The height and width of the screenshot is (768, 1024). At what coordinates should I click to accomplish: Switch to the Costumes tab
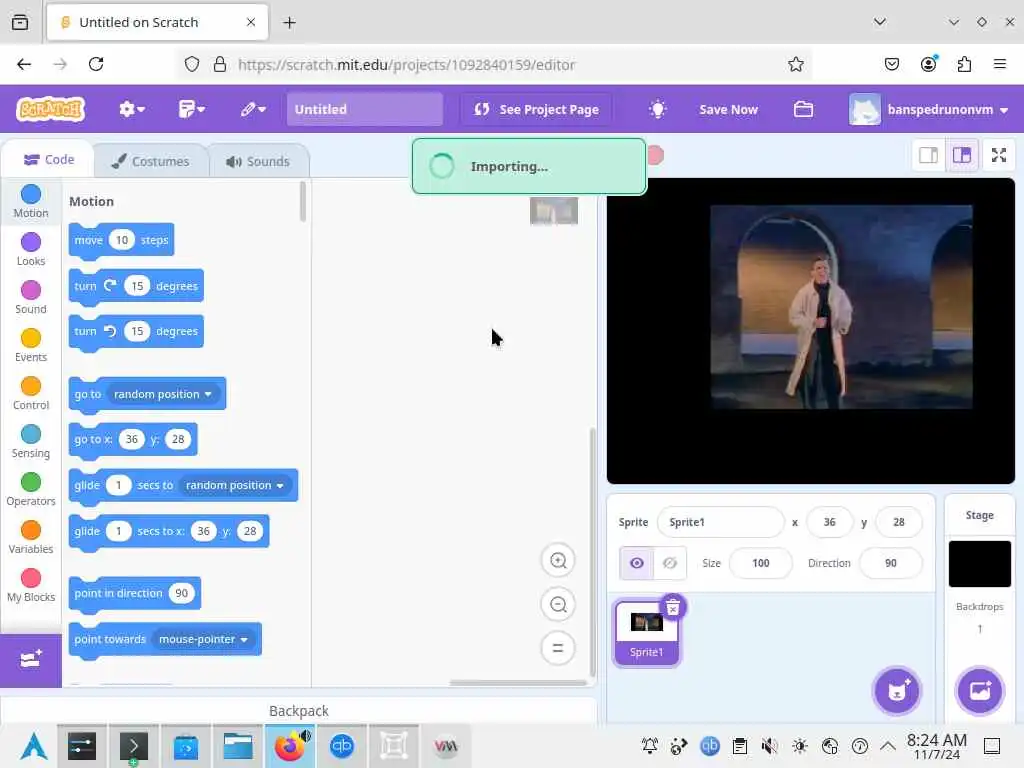click(x=151, y=161)
